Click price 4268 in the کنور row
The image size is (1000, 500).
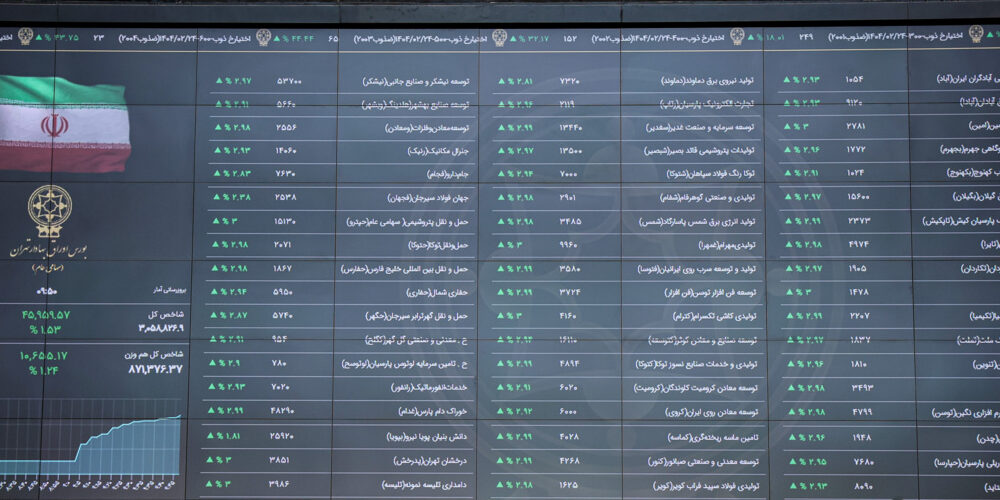[x=569, y=459]
